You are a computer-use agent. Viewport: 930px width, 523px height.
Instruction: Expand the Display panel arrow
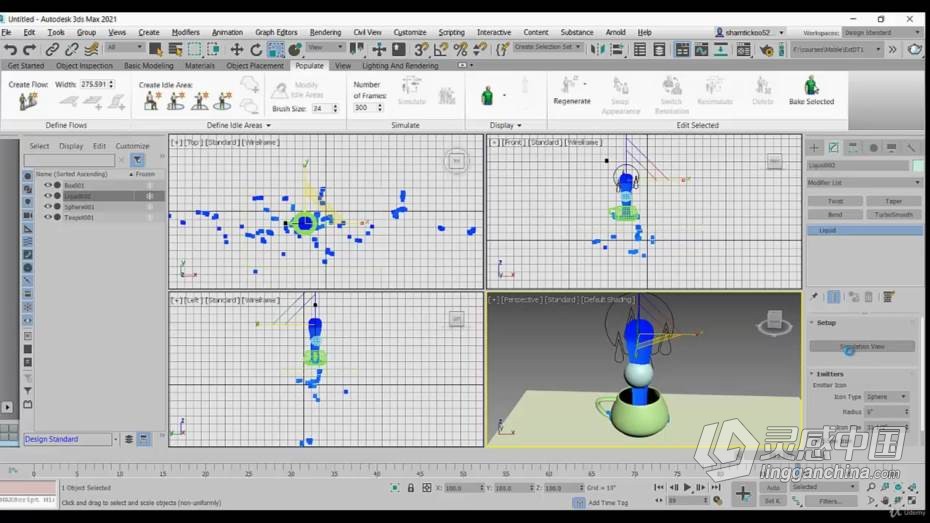click(x=520, y=126)
